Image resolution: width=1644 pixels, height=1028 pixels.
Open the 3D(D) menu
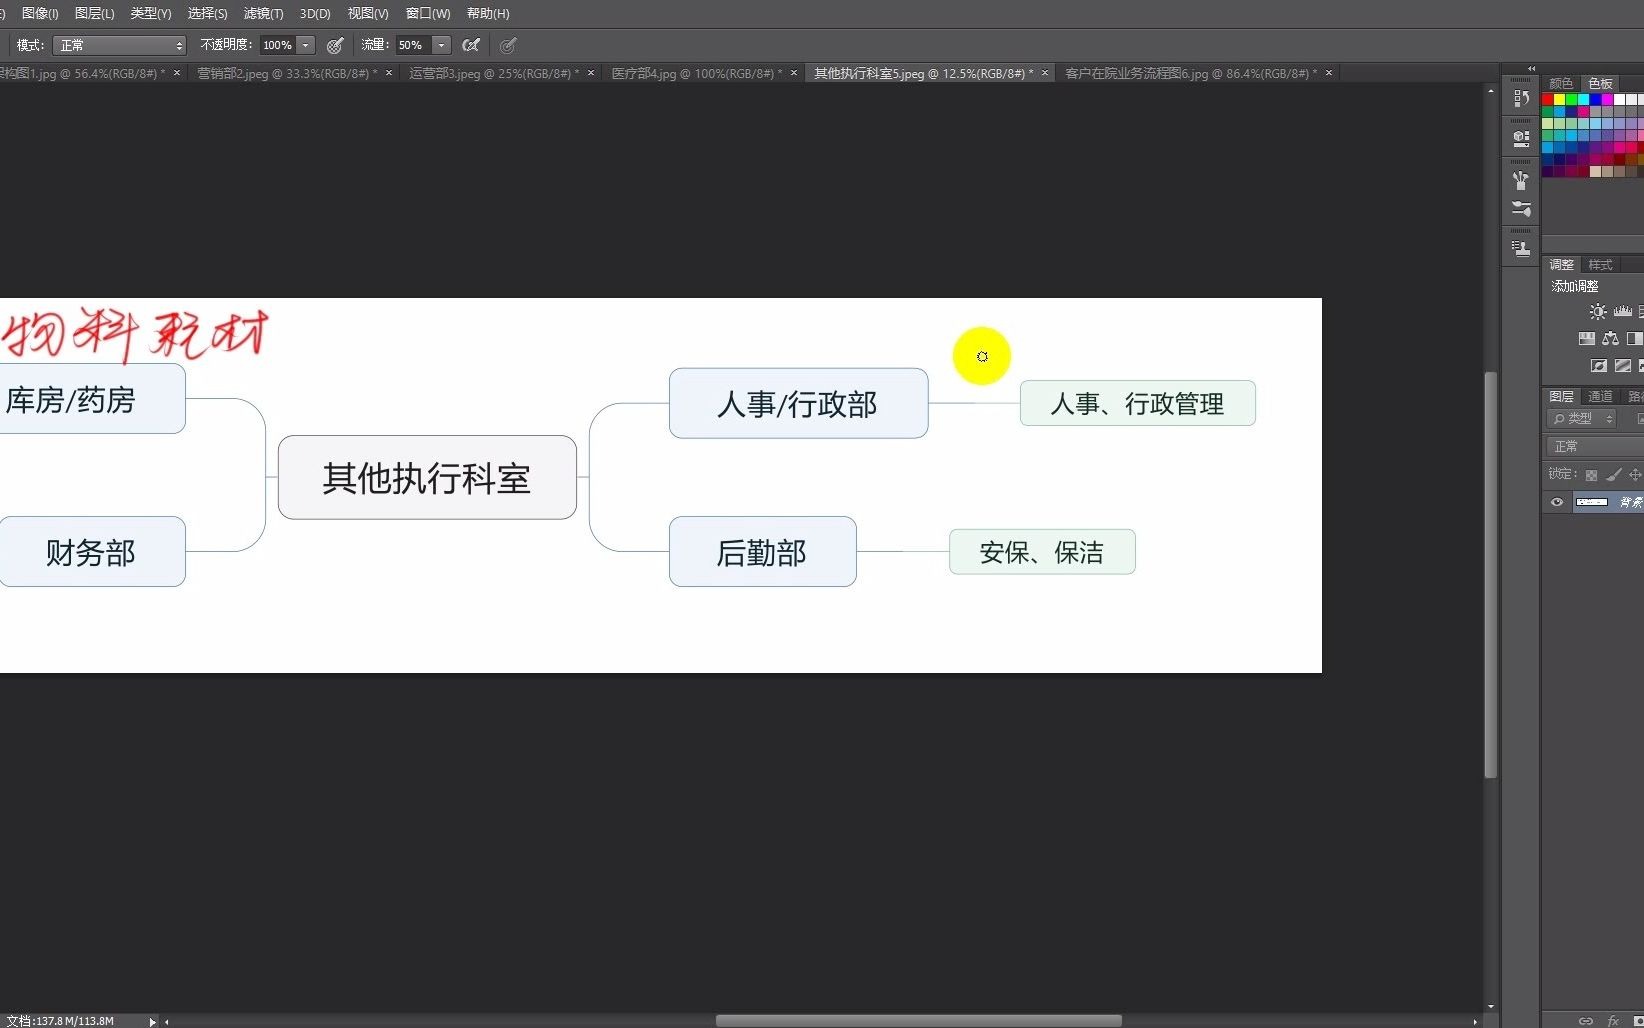[x=315, y=13]
